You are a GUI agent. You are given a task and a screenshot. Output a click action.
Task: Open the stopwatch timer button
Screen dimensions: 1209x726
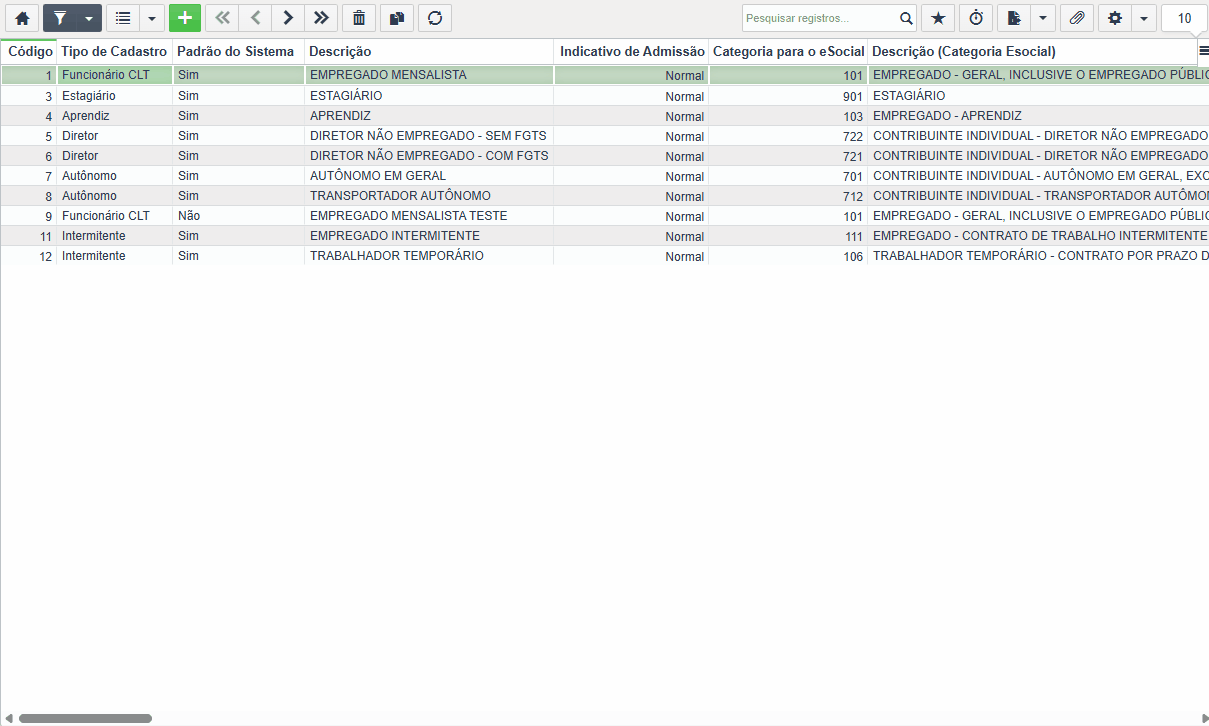976,18
